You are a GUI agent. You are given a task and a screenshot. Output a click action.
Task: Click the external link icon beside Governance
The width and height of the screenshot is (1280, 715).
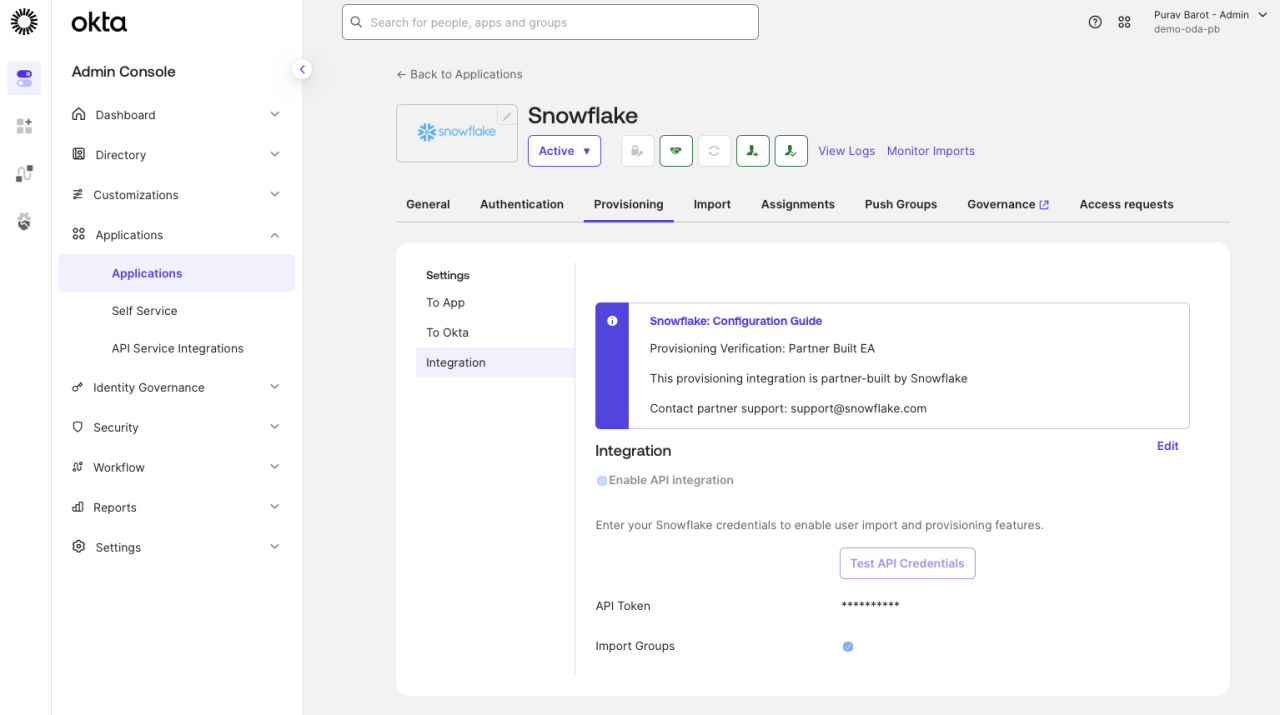[x=1044, y=205]
